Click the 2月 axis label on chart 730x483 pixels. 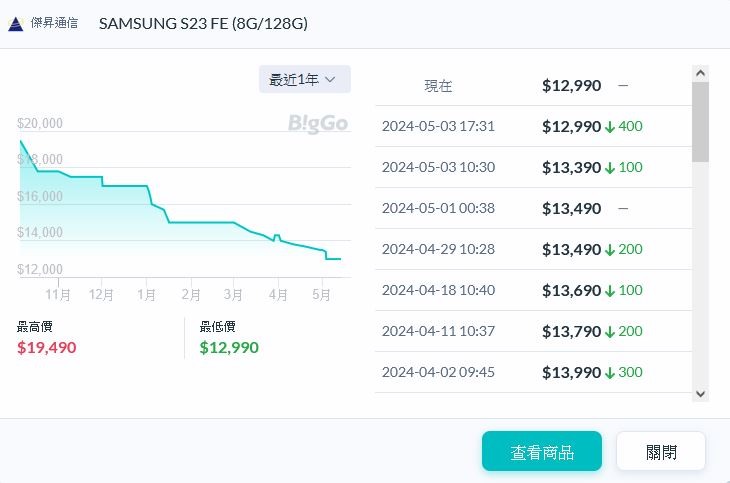[x=190, y=295]
